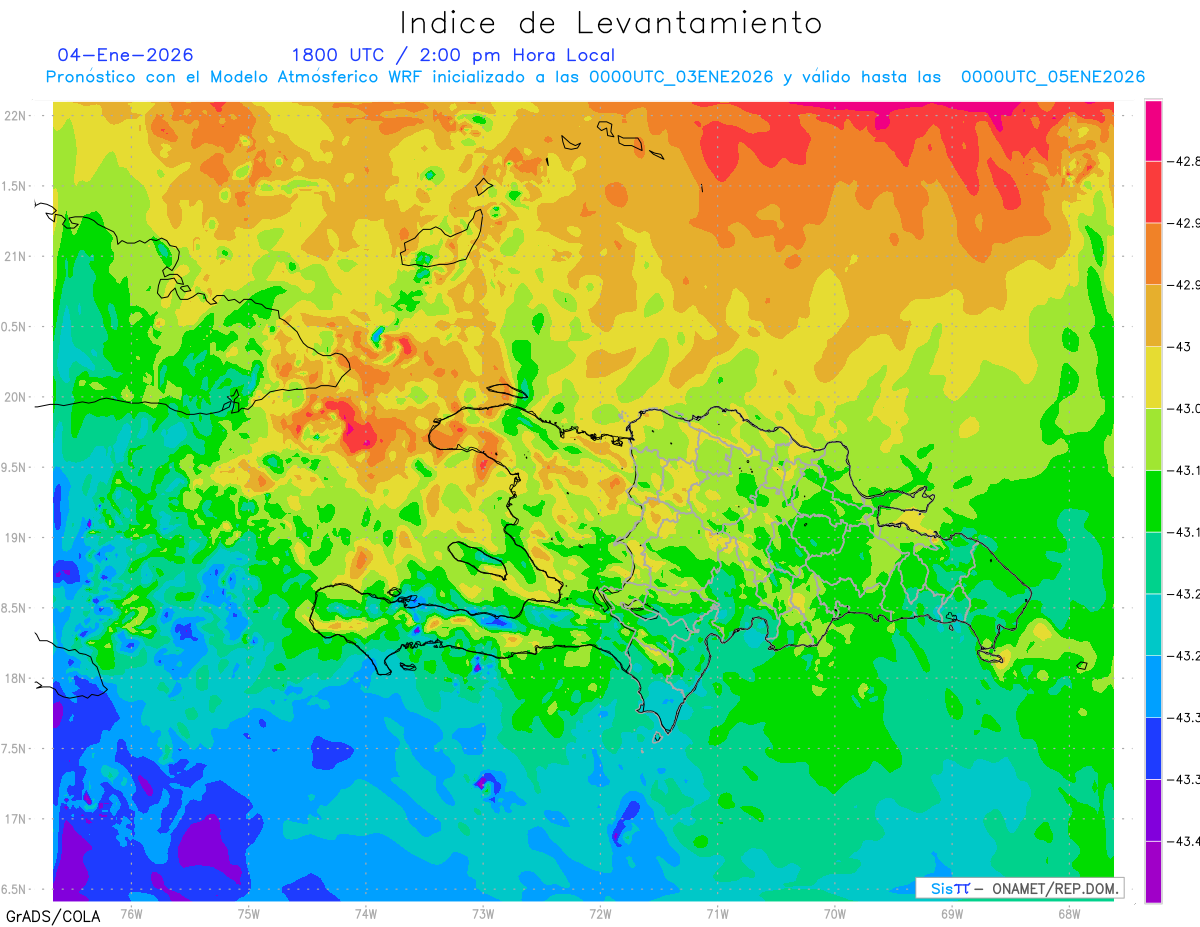Select the date label '04-Ene-2026'
This screenshot has width=1200, height=927.
point(125,55)
